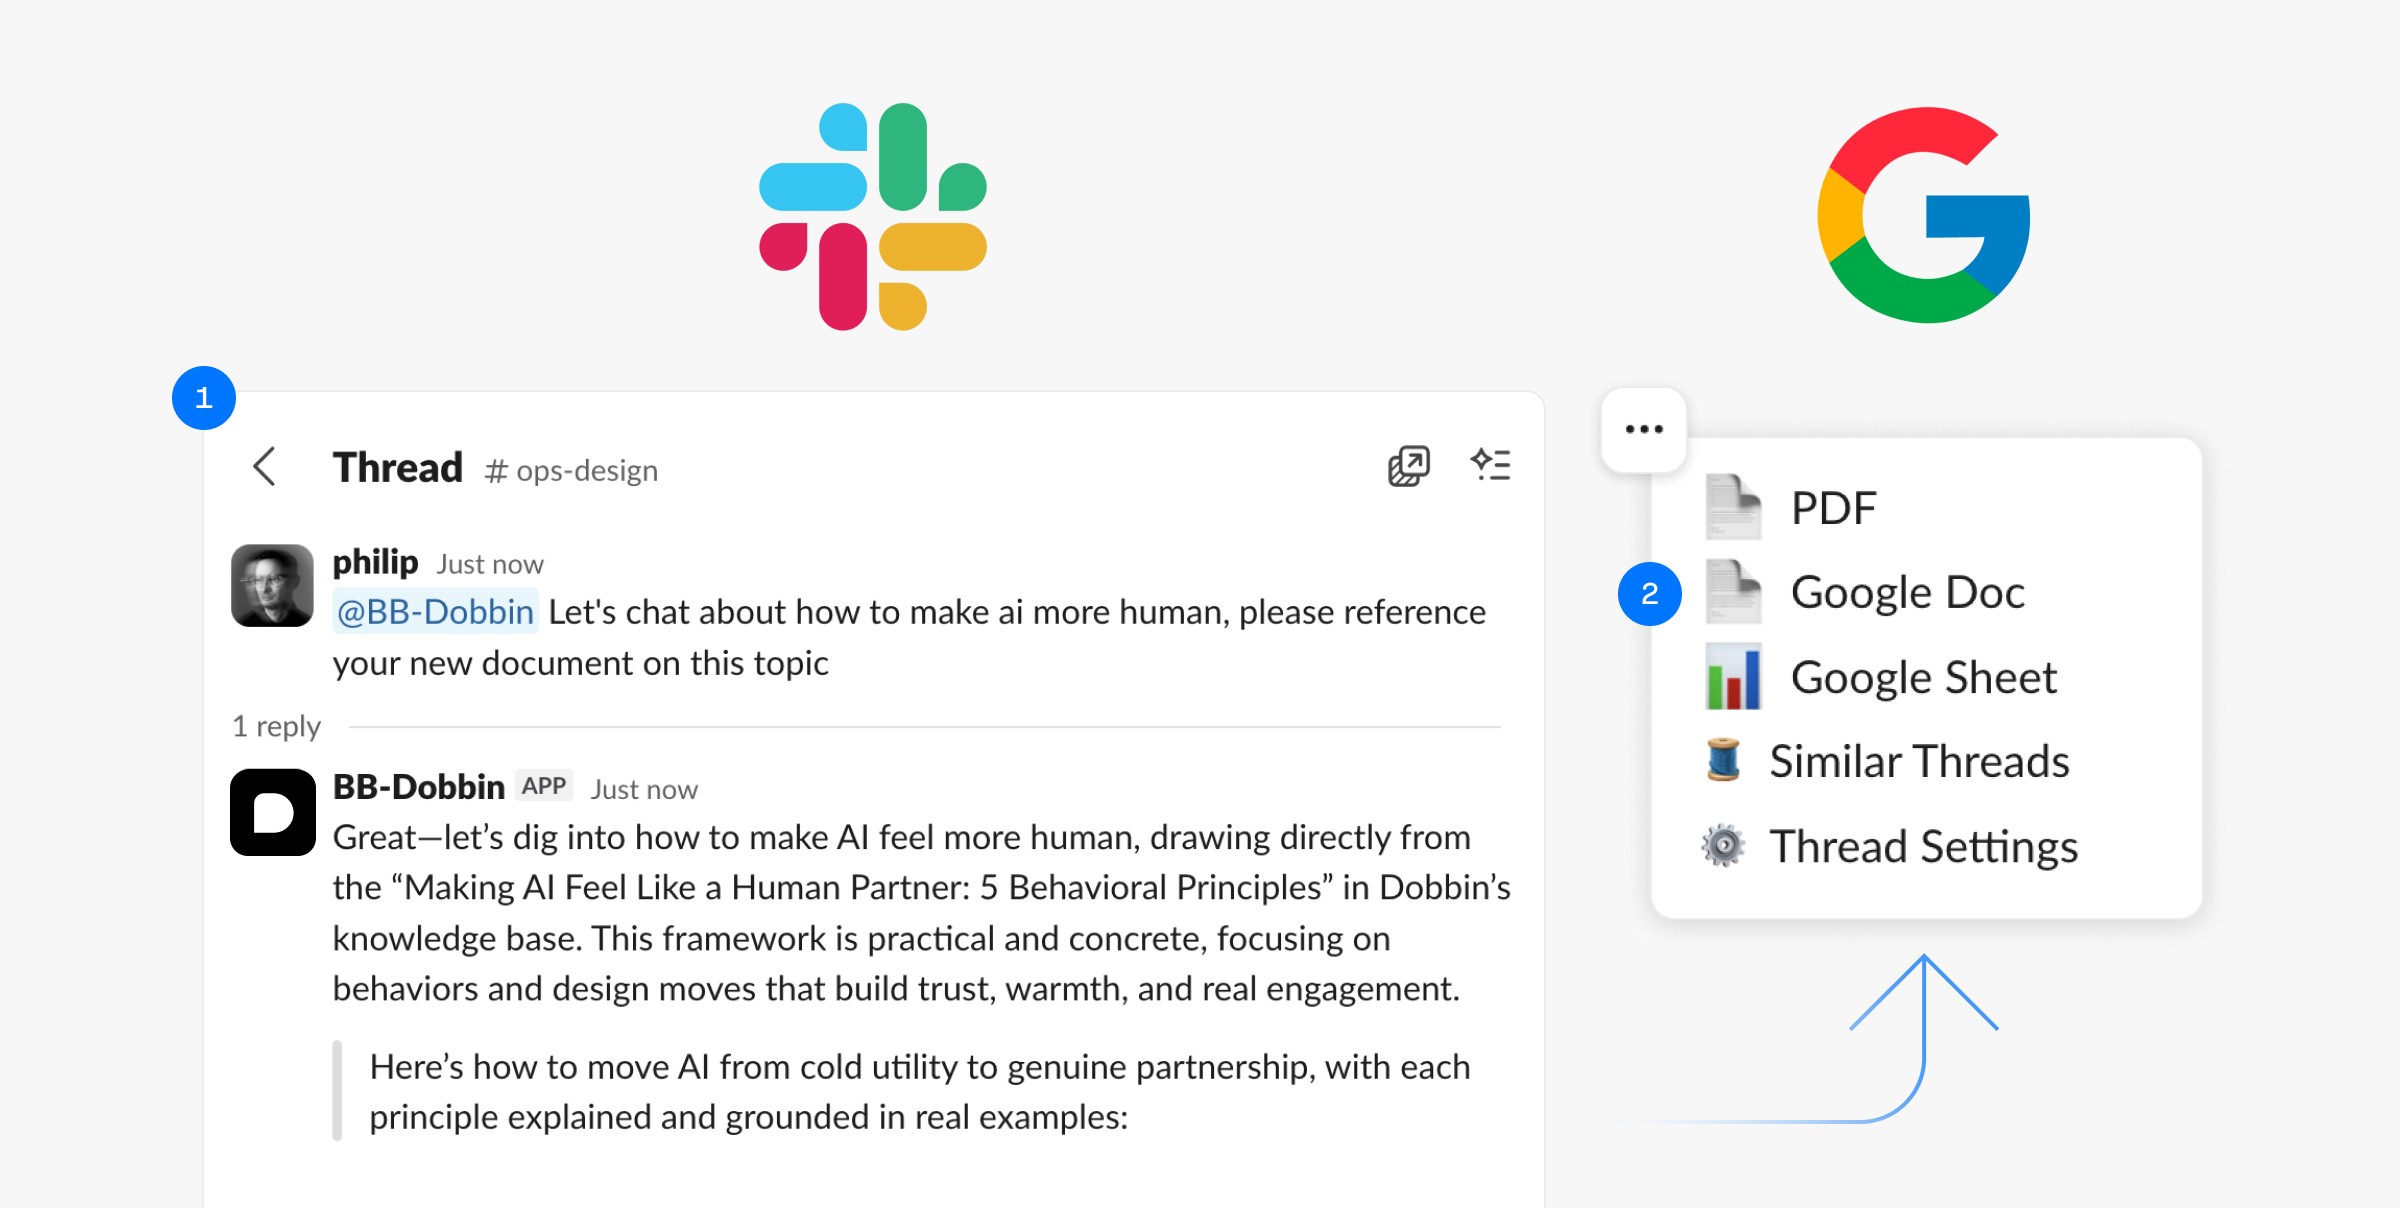Open the three-dots more options menu
The width and height of the screenshot is (2400, 1208).
pyautogui.click(x=1643, y=430)
